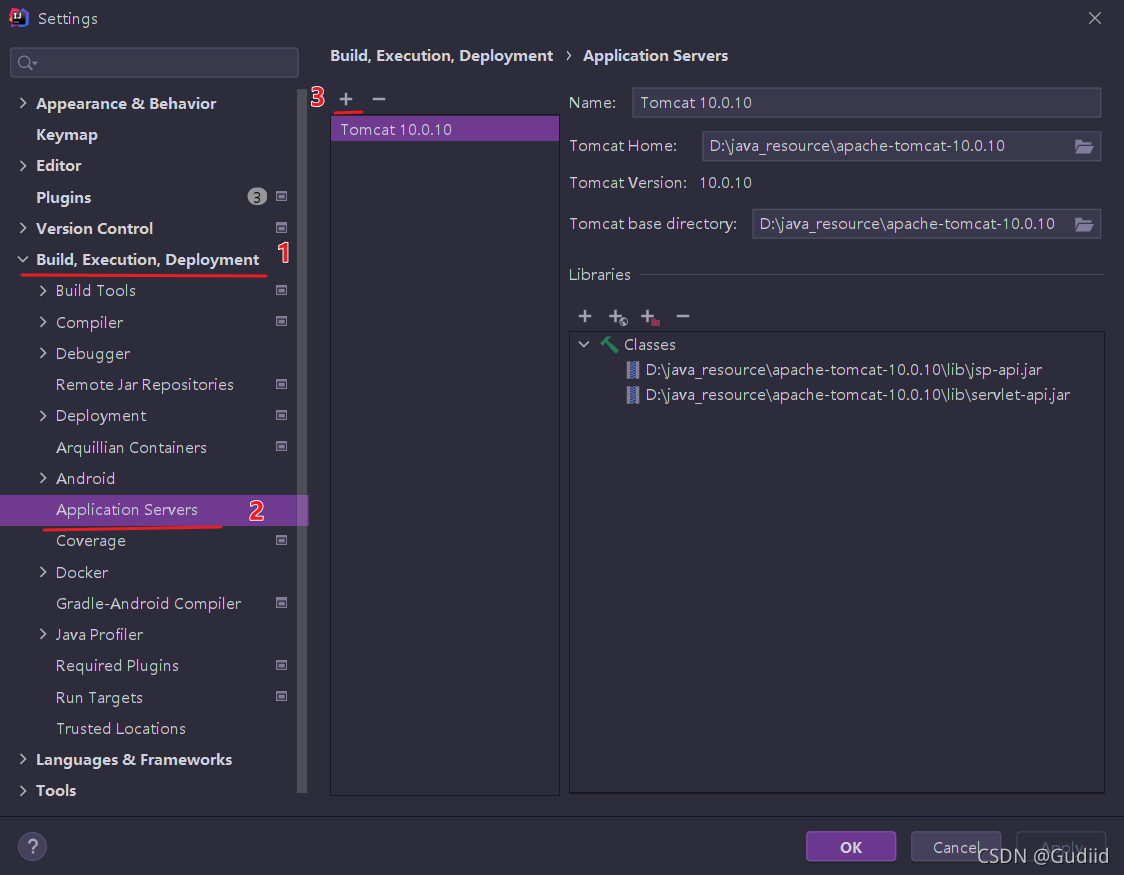Screen dimensions: 1124x875
Task: Click the Coverage project-settings icon
Action: pos(282,540)
